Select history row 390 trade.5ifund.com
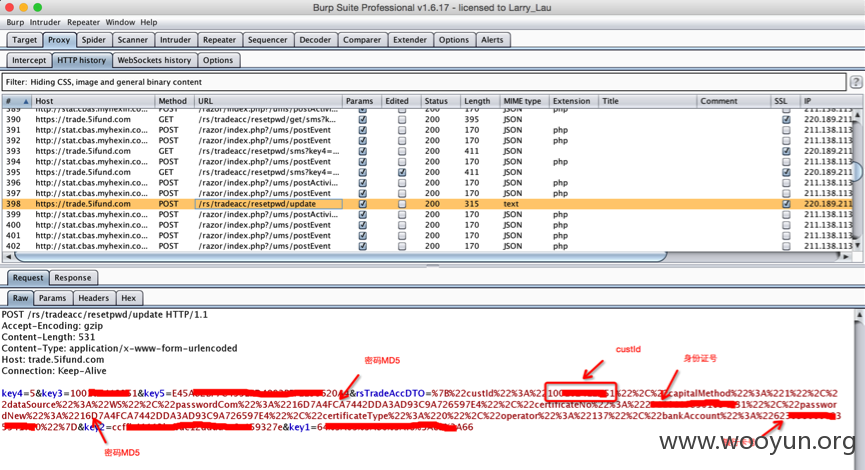 [x=428, y=120]
